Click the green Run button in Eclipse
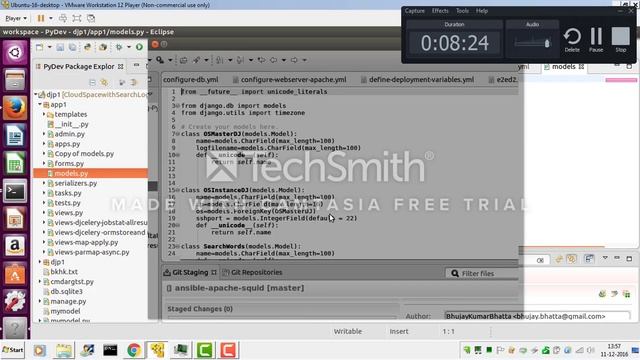 click(x=139, y=47)
